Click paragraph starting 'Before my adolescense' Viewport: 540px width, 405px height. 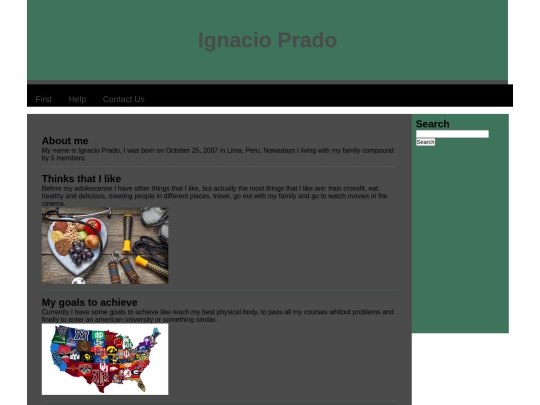[215, 196]
